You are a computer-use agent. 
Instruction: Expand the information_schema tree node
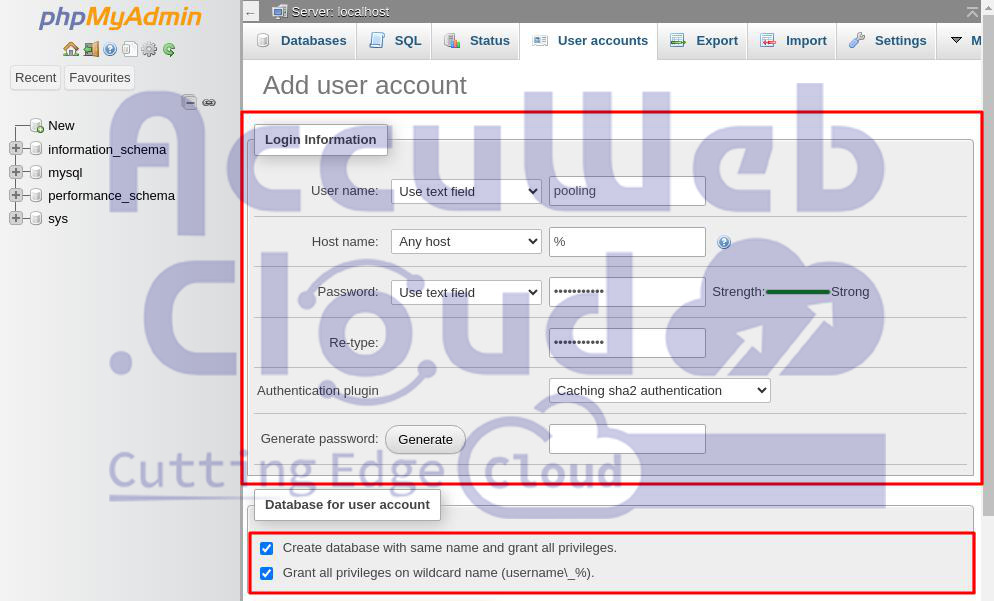[x=16, y=148]
